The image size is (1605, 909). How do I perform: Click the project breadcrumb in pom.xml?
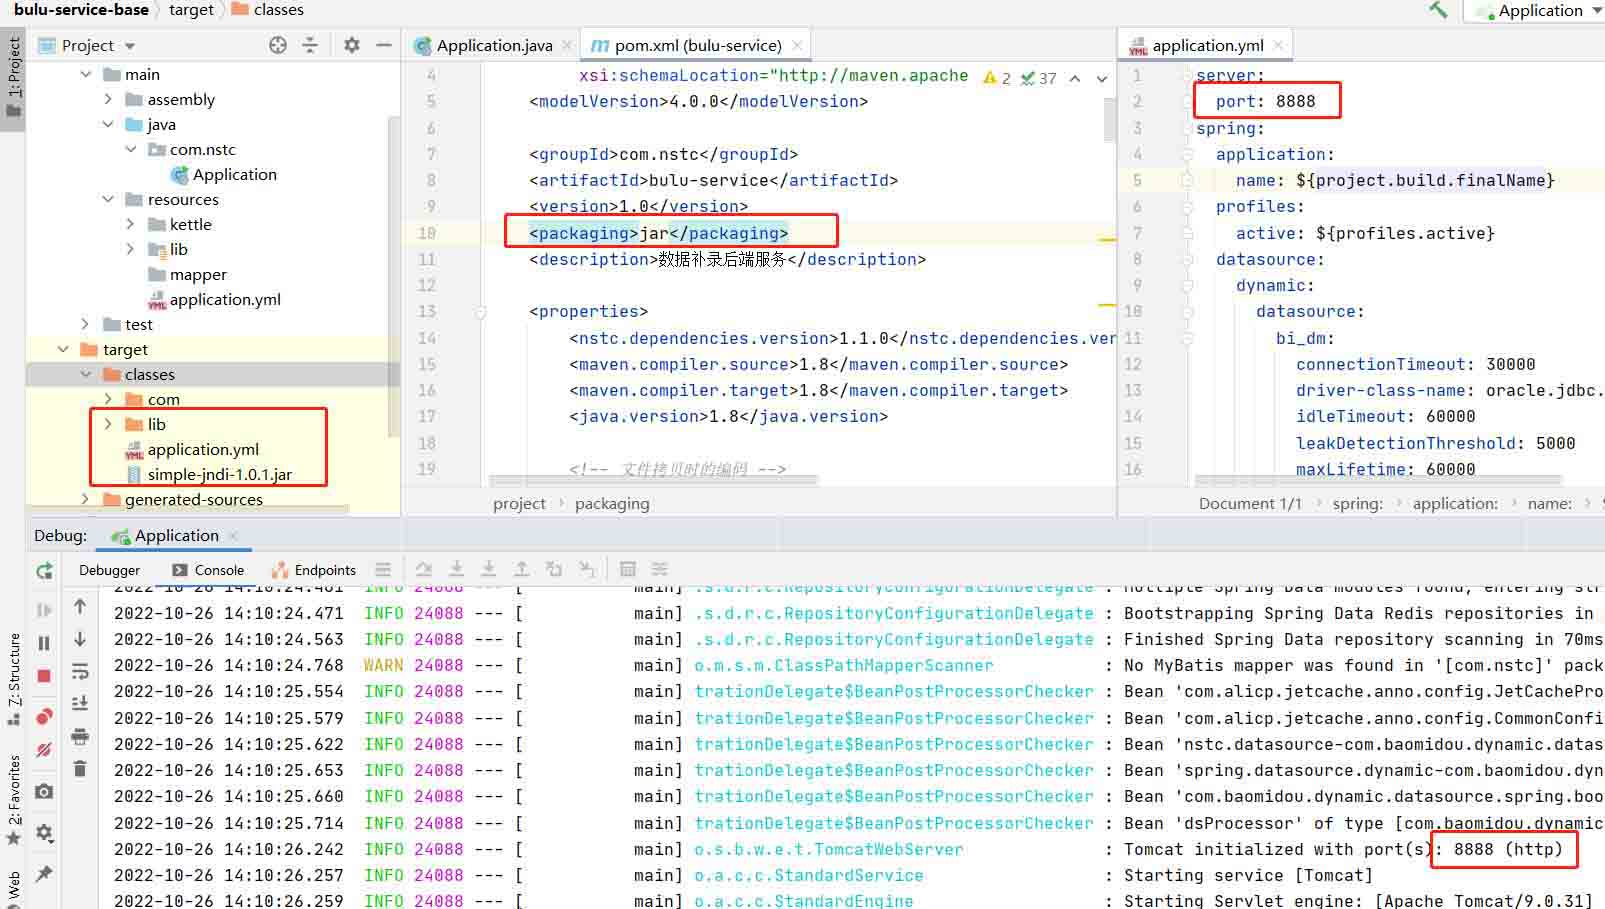(x=519, y=503)
